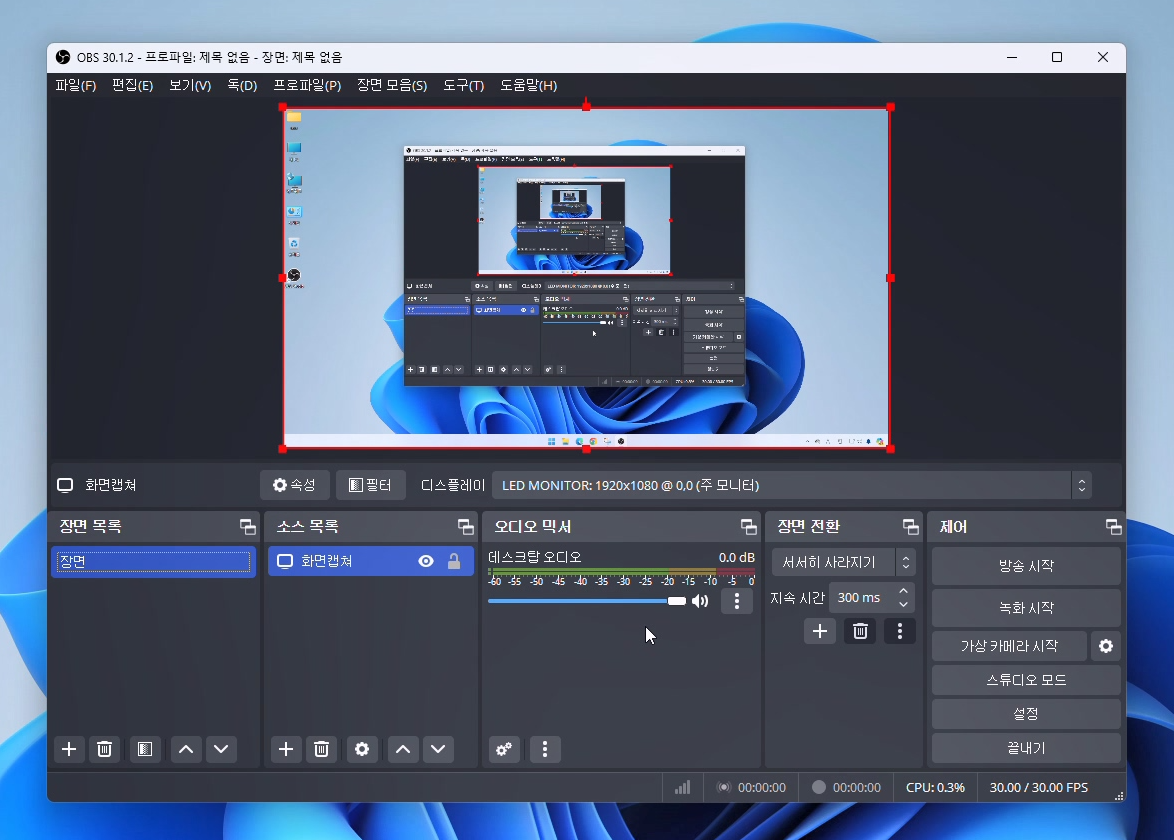Click the network signal status icon

(x=682, y=788)
